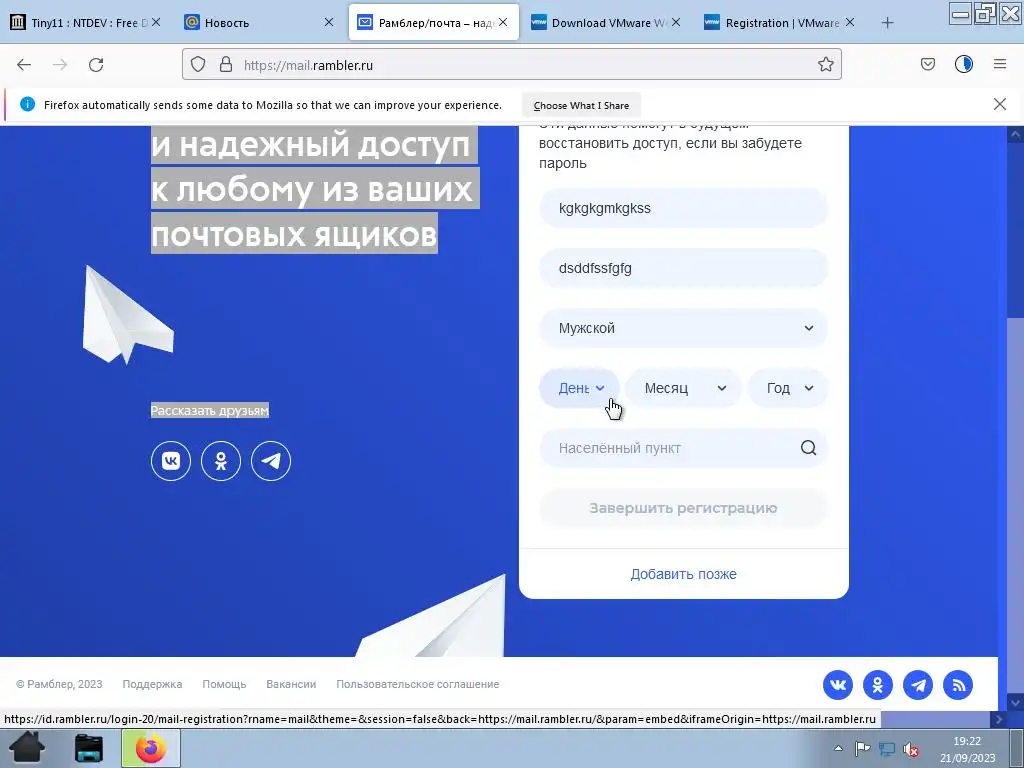Open the Firefox account icon
Viewport: 1024px width, 768px height.
964,64
